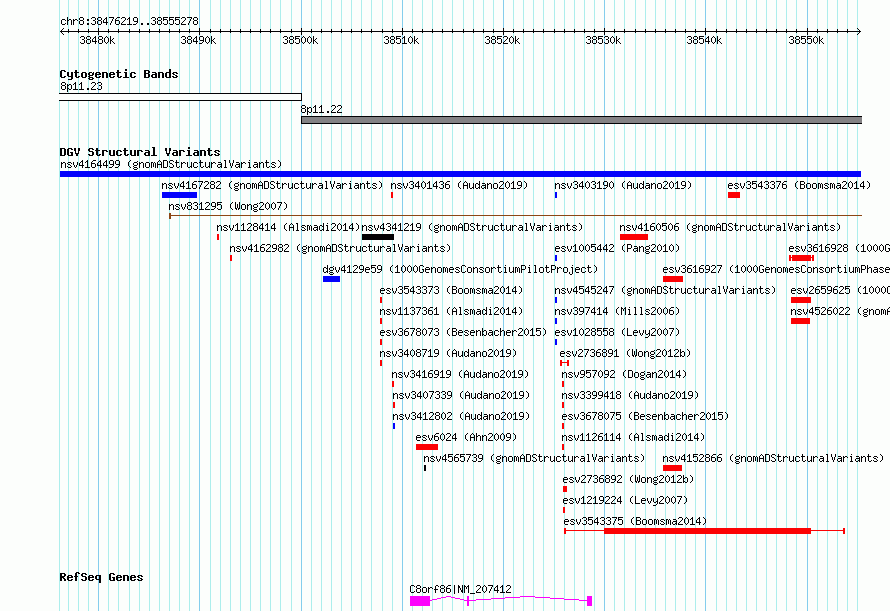Click esv6024 (Ahn2009) label
The image size is (890, 611).
(467, 437)
